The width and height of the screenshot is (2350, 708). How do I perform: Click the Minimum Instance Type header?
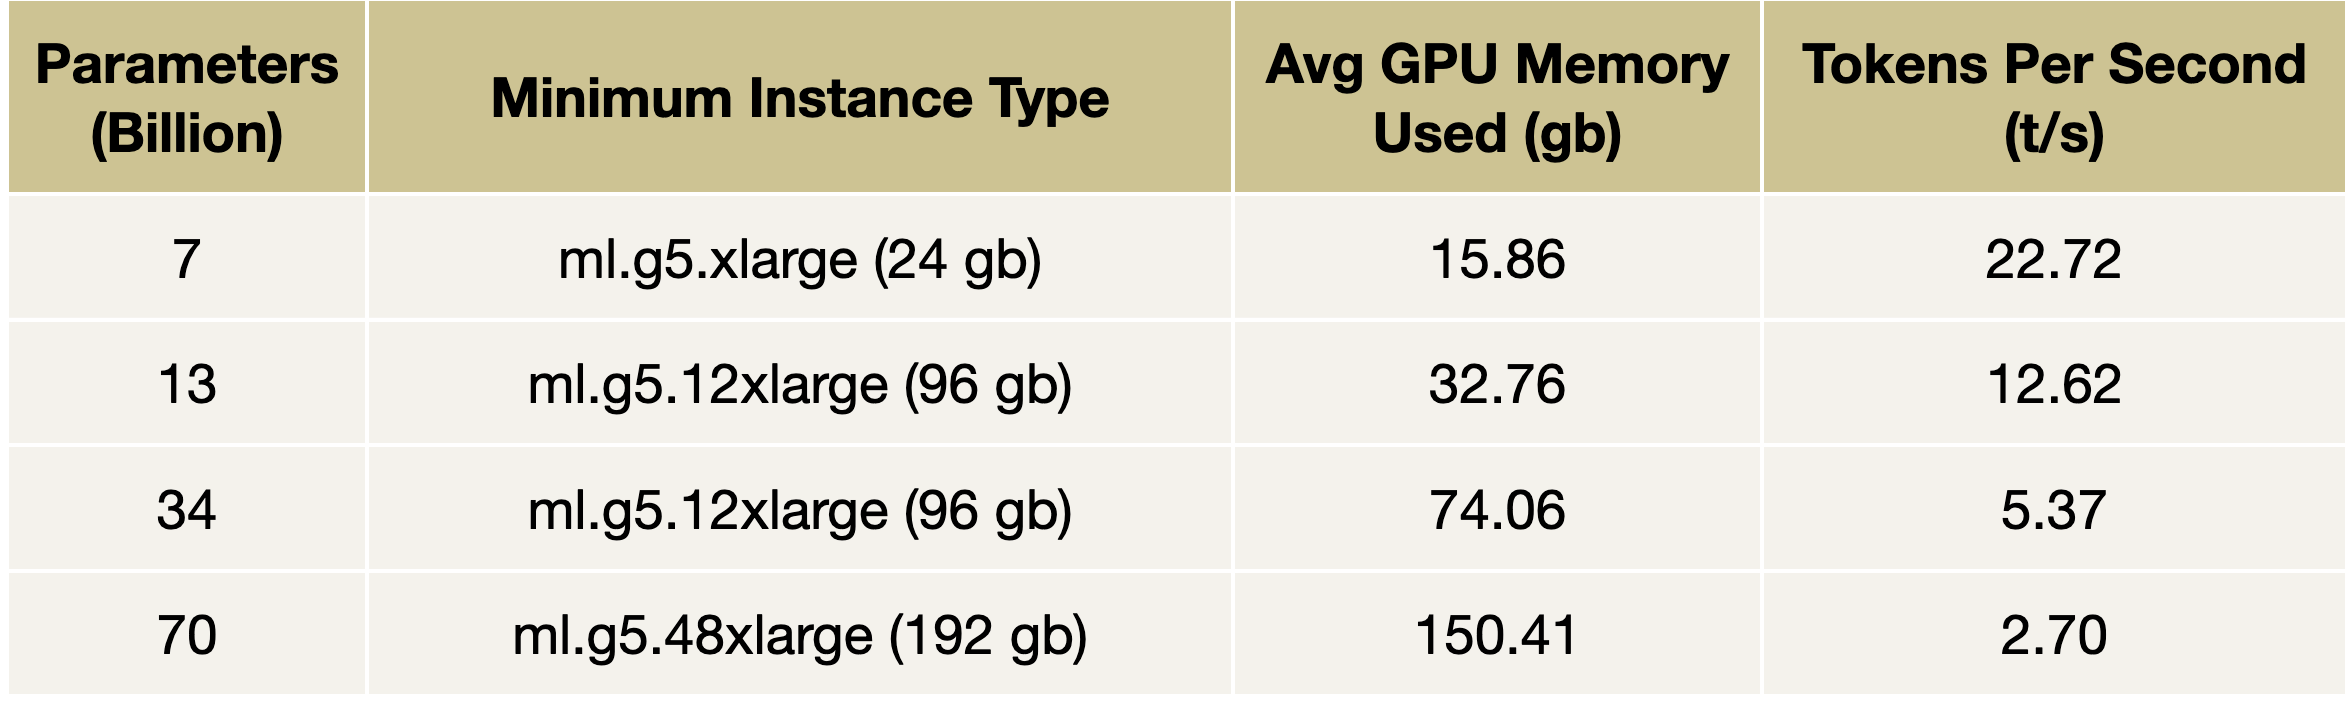coord(800,98)
